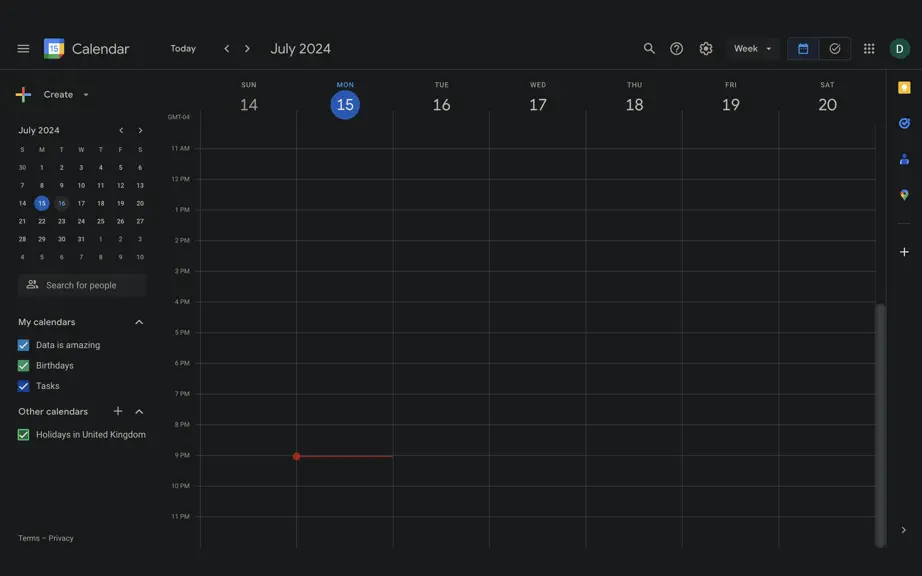Viewport: 922px width, 576px height.
Task: Click Search for people field
Action: [82, 285]
